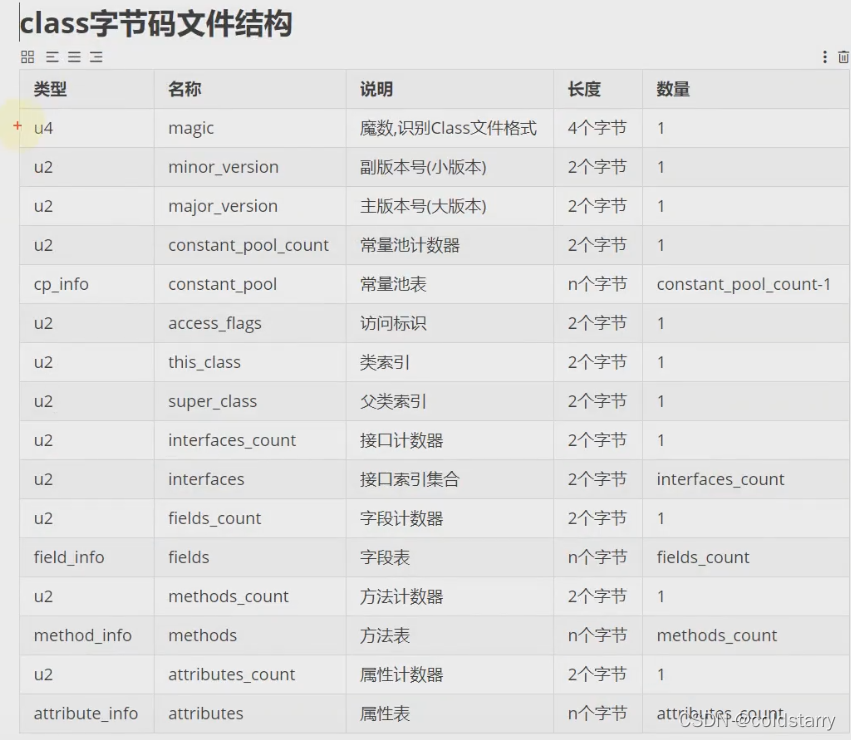Select the '名称' column header
The image size is (851, 740).
(185, 89)
